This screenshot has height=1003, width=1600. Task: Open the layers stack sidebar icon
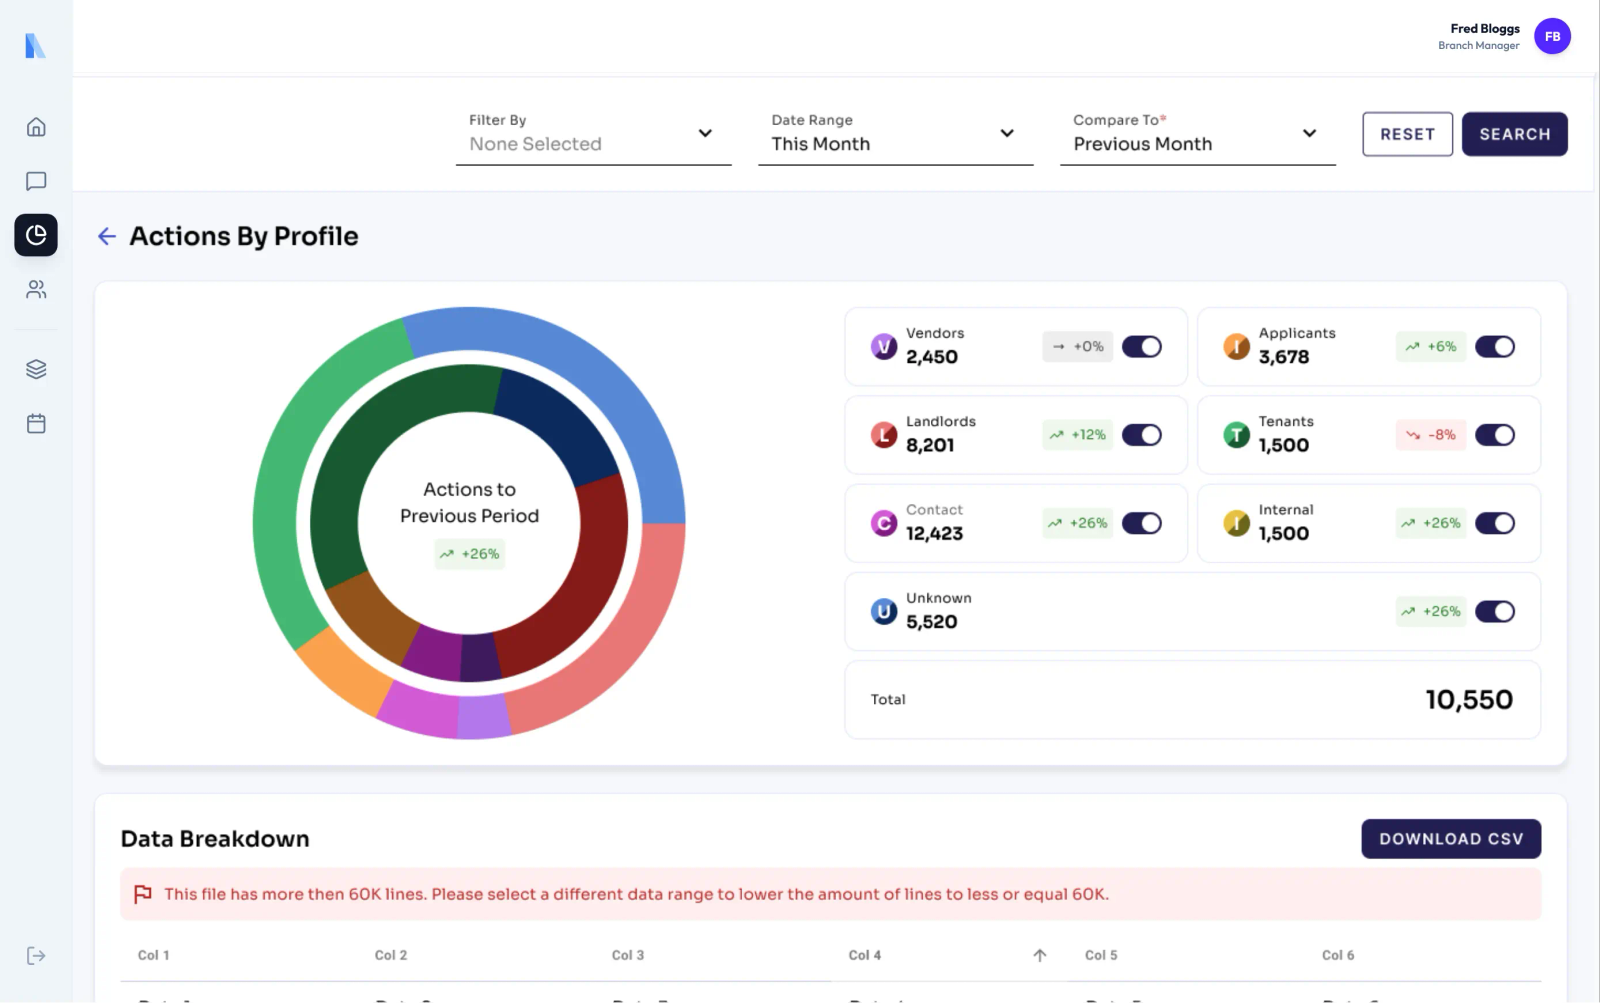point(36,369)
